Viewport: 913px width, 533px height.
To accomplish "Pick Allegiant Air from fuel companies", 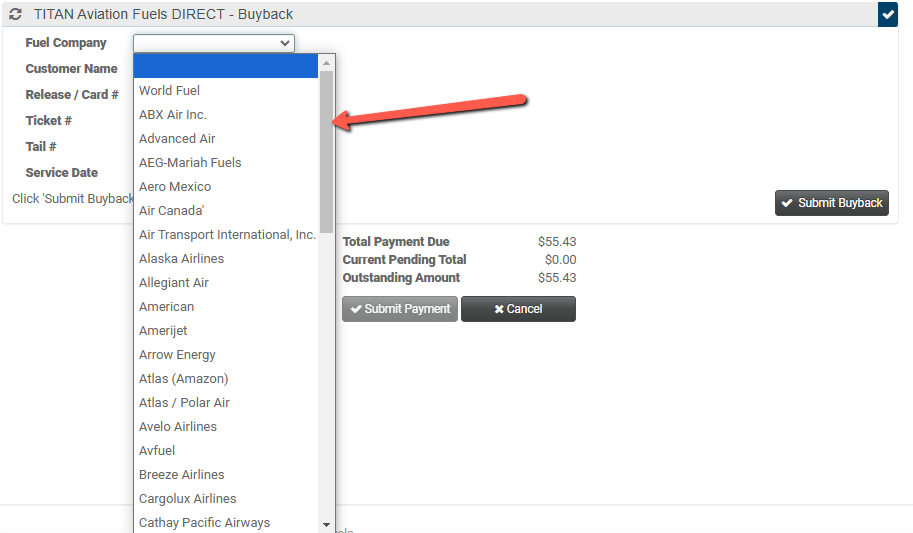I will pyautogui.click(x=174, y=283).
